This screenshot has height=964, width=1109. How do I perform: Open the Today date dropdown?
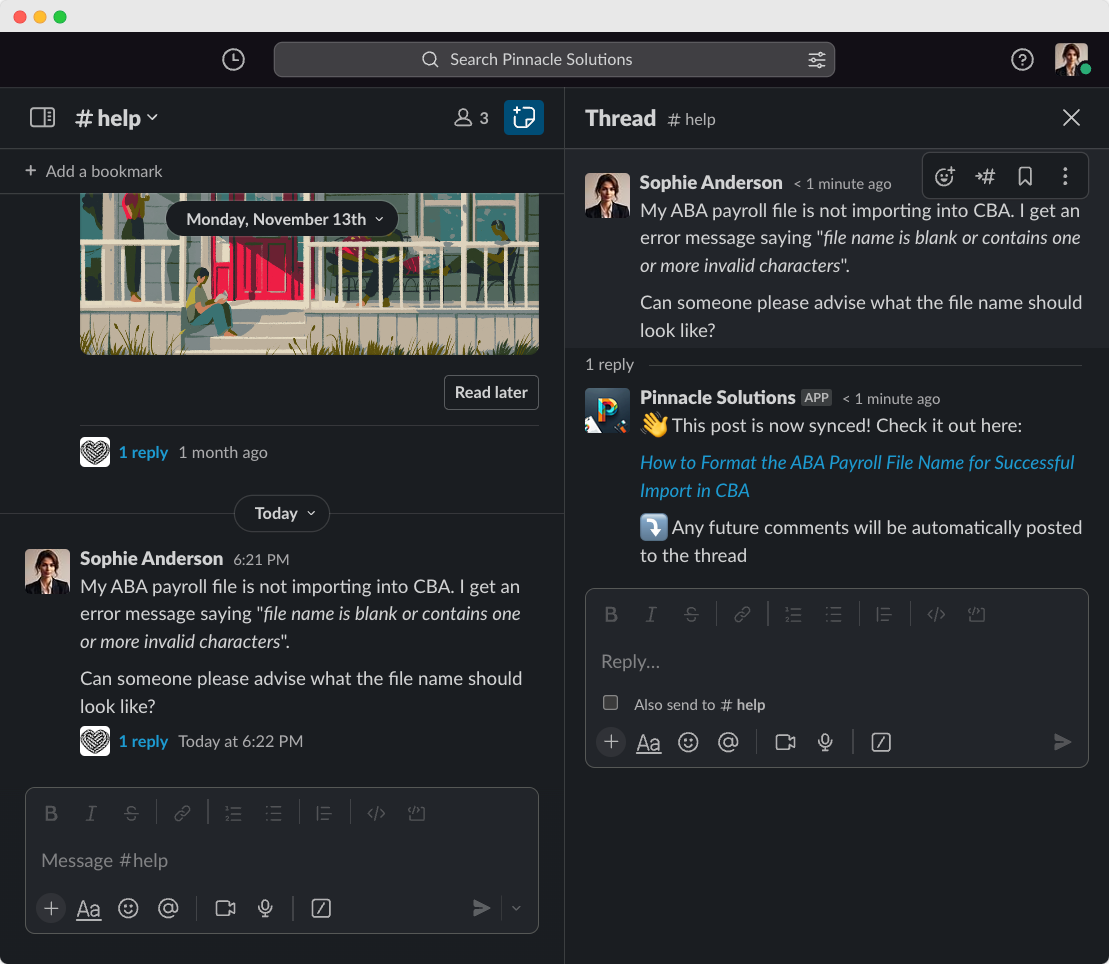[x=281, y=513]
